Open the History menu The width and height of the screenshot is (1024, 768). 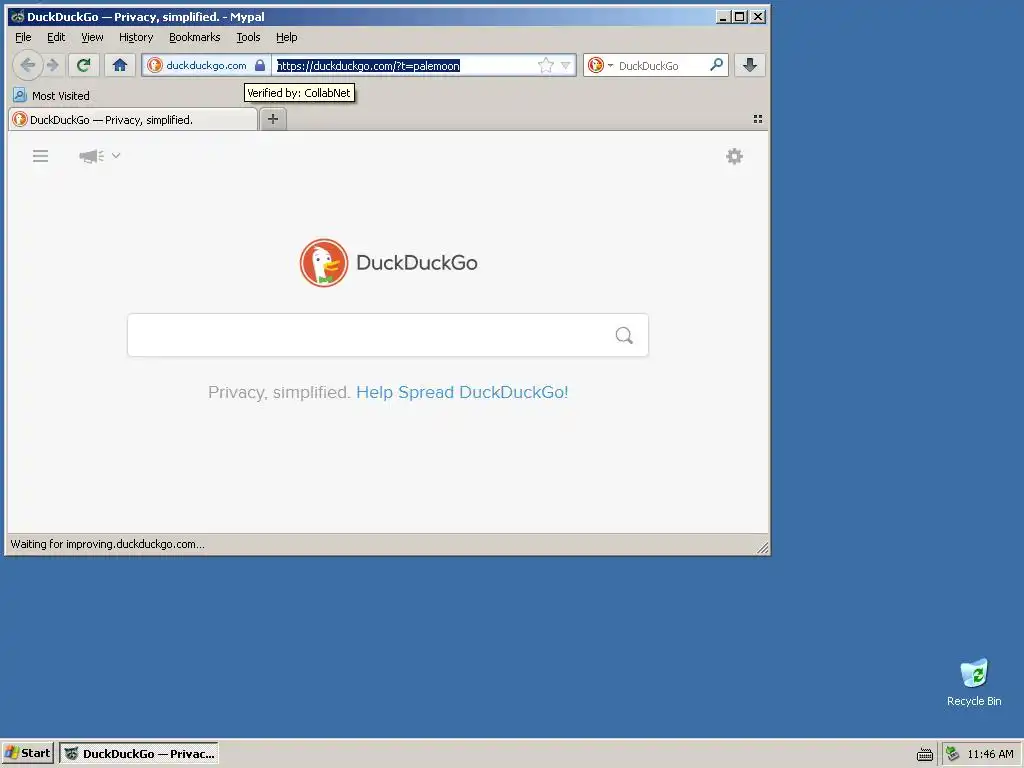coord(136,37)
